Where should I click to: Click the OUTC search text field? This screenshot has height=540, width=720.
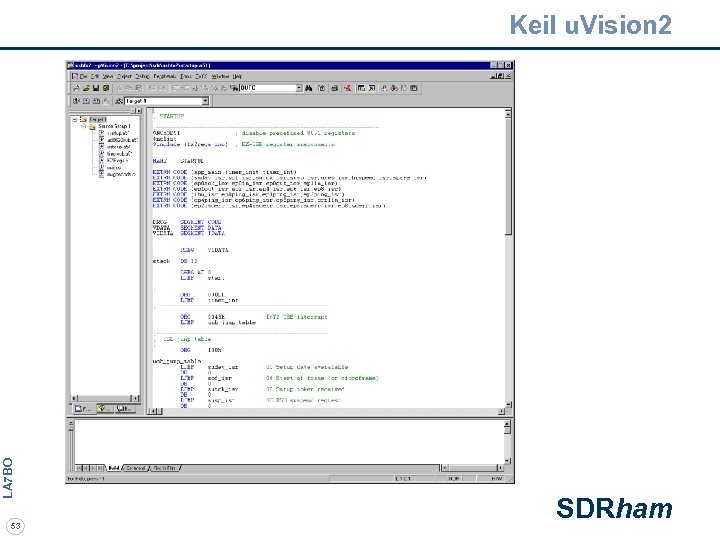pyautogui.click(x=267, y=88)
